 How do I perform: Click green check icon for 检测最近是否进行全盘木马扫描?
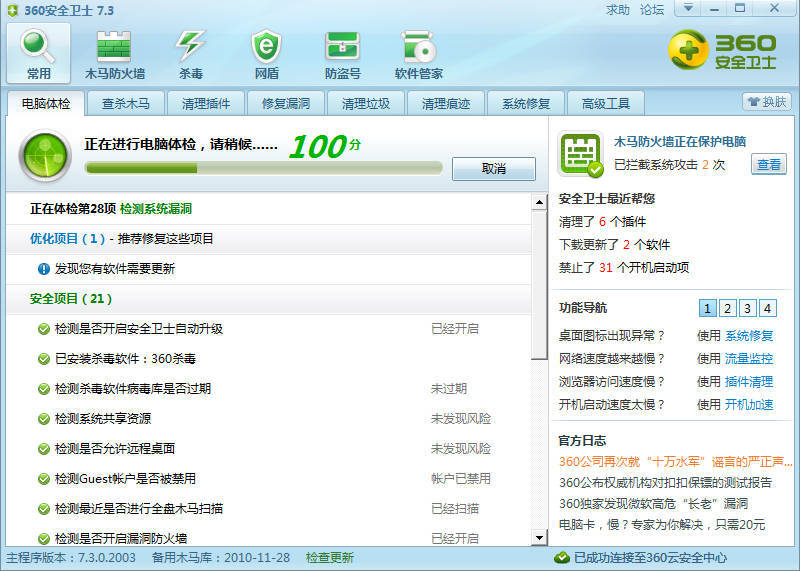[44, 509]
